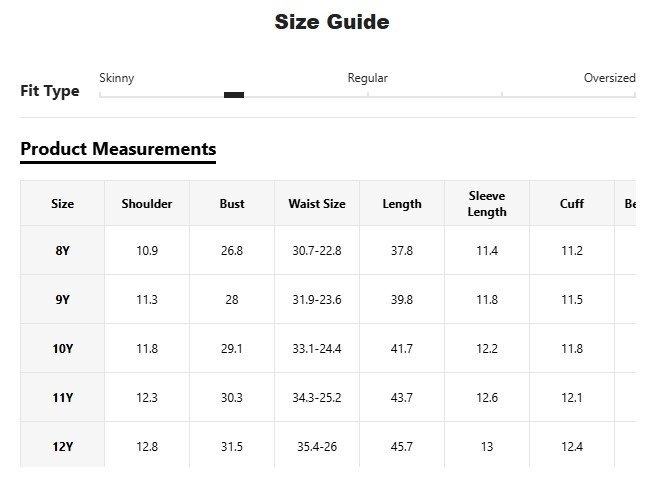Click the Skinny fit label
This screenshot has height=485, width=666.
117,78
